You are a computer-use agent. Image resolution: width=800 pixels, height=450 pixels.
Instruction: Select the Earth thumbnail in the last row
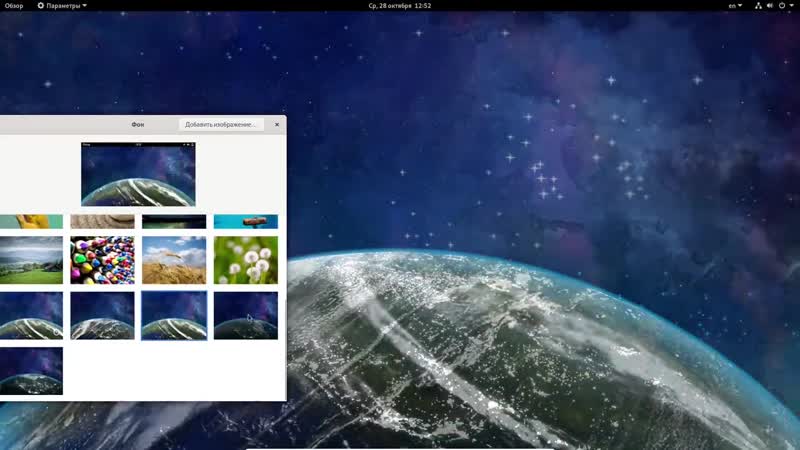click(31, 371)
